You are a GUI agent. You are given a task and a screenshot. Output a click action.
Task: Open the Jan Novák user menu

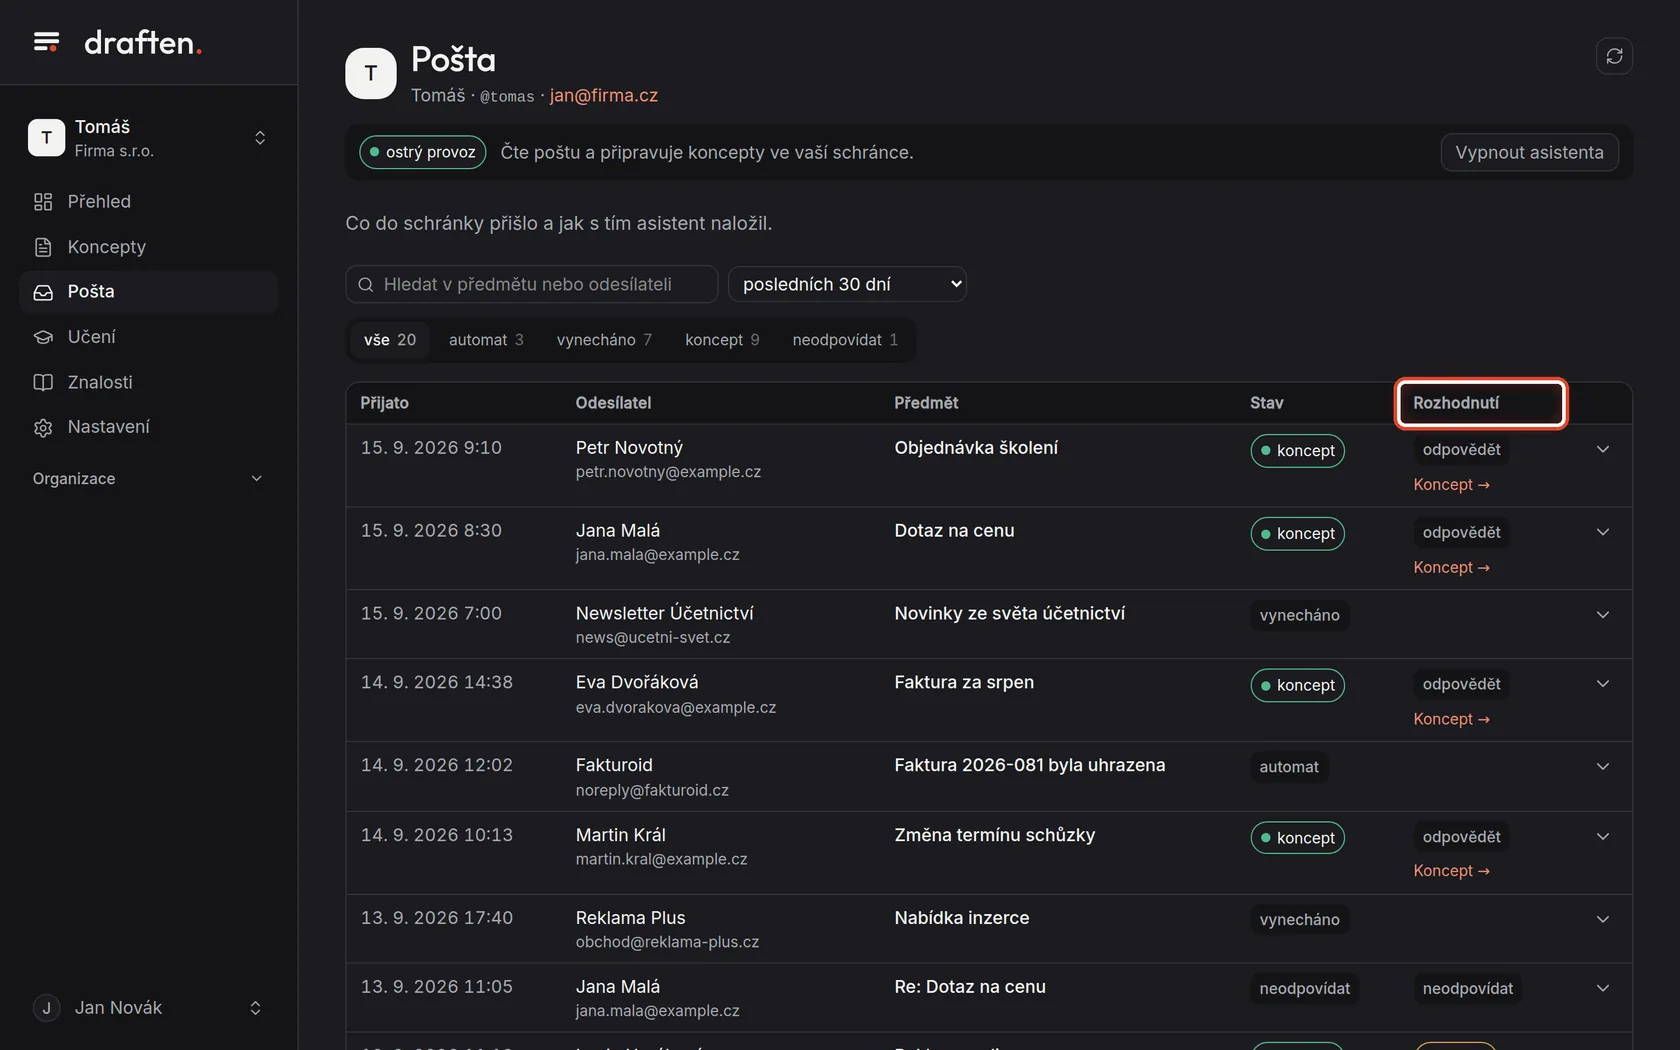click(148, 1008)
